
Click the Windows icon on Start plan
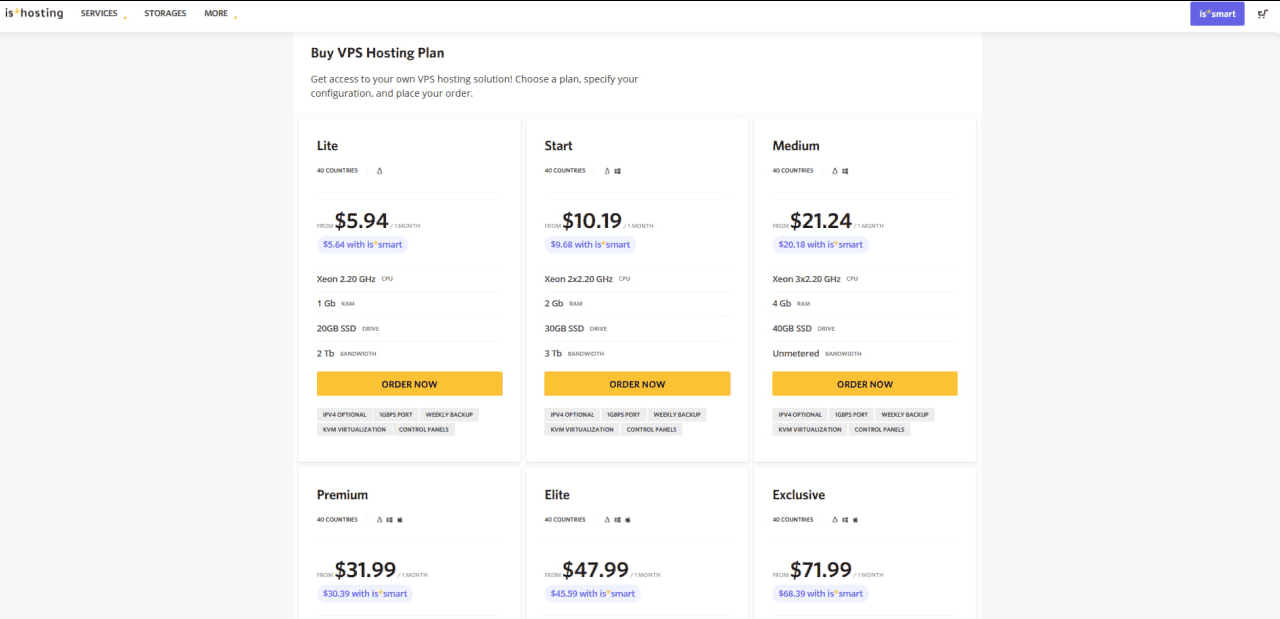[x=618, y=171]
